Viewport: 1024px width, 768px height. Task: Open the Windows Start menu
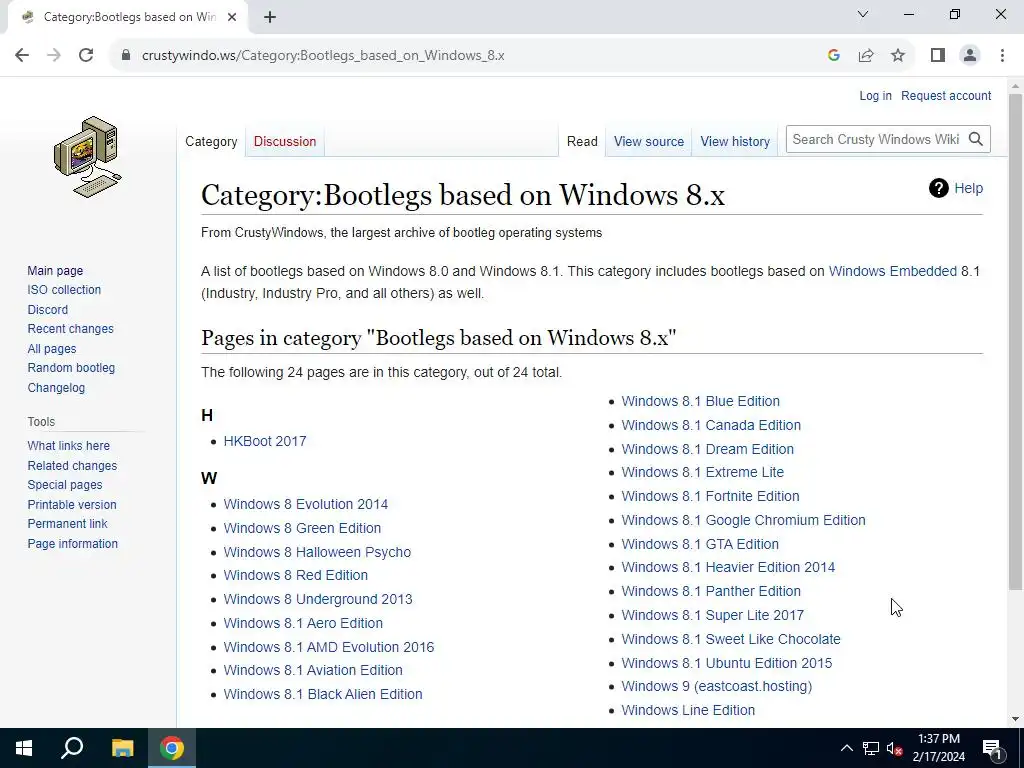pos(24,748)
